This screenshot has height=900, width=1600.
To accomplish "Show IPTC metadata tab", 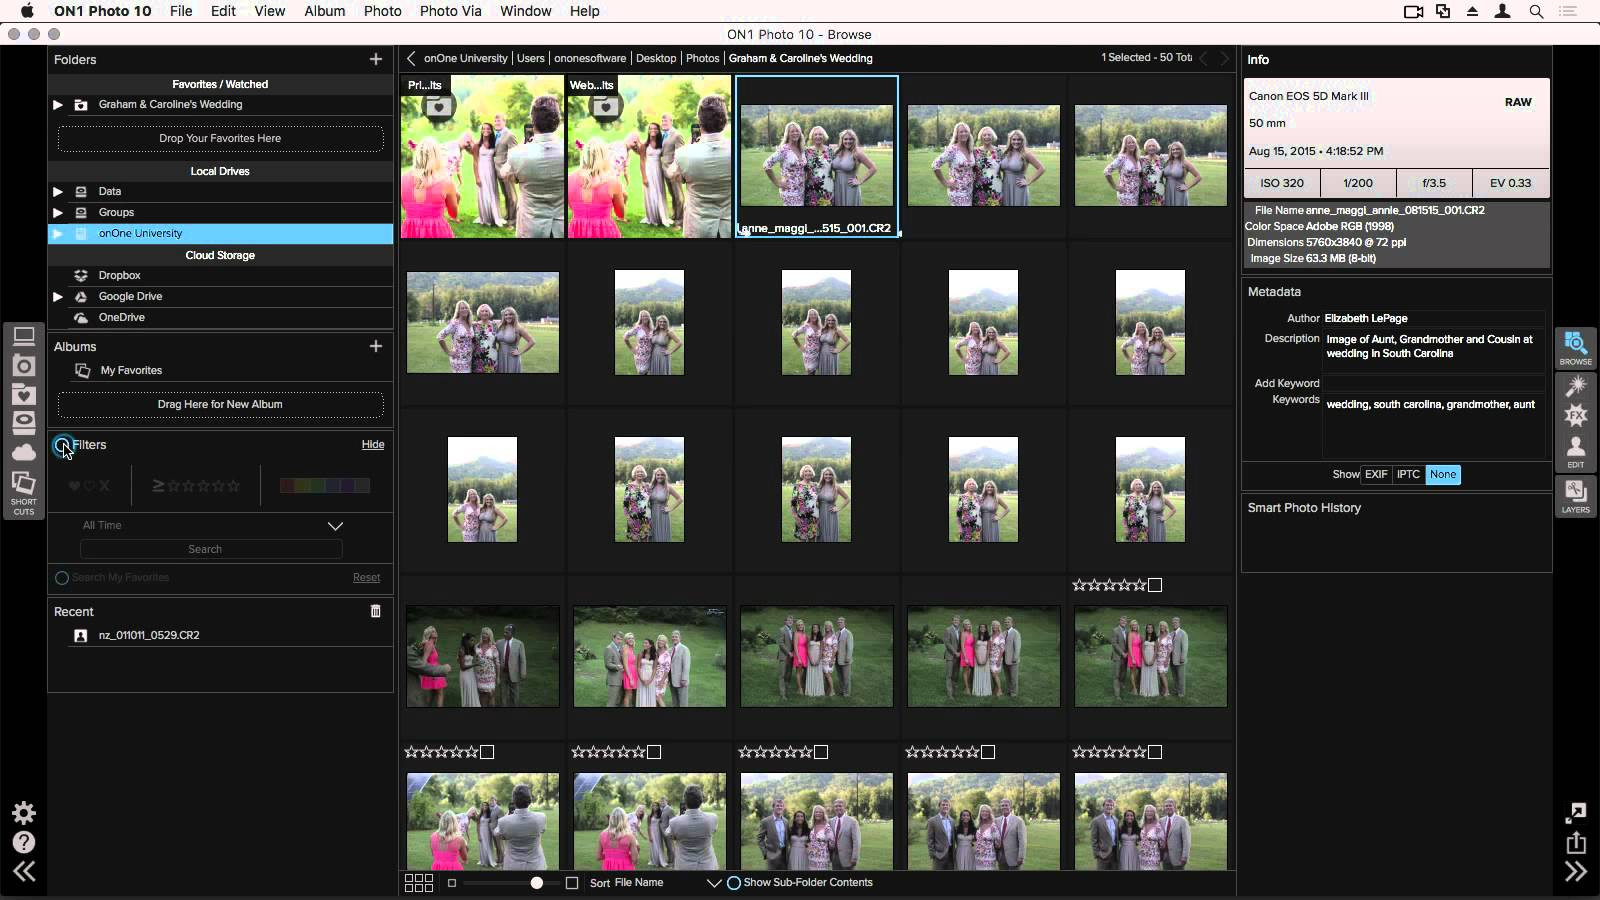I will [x=1408, y=474].
